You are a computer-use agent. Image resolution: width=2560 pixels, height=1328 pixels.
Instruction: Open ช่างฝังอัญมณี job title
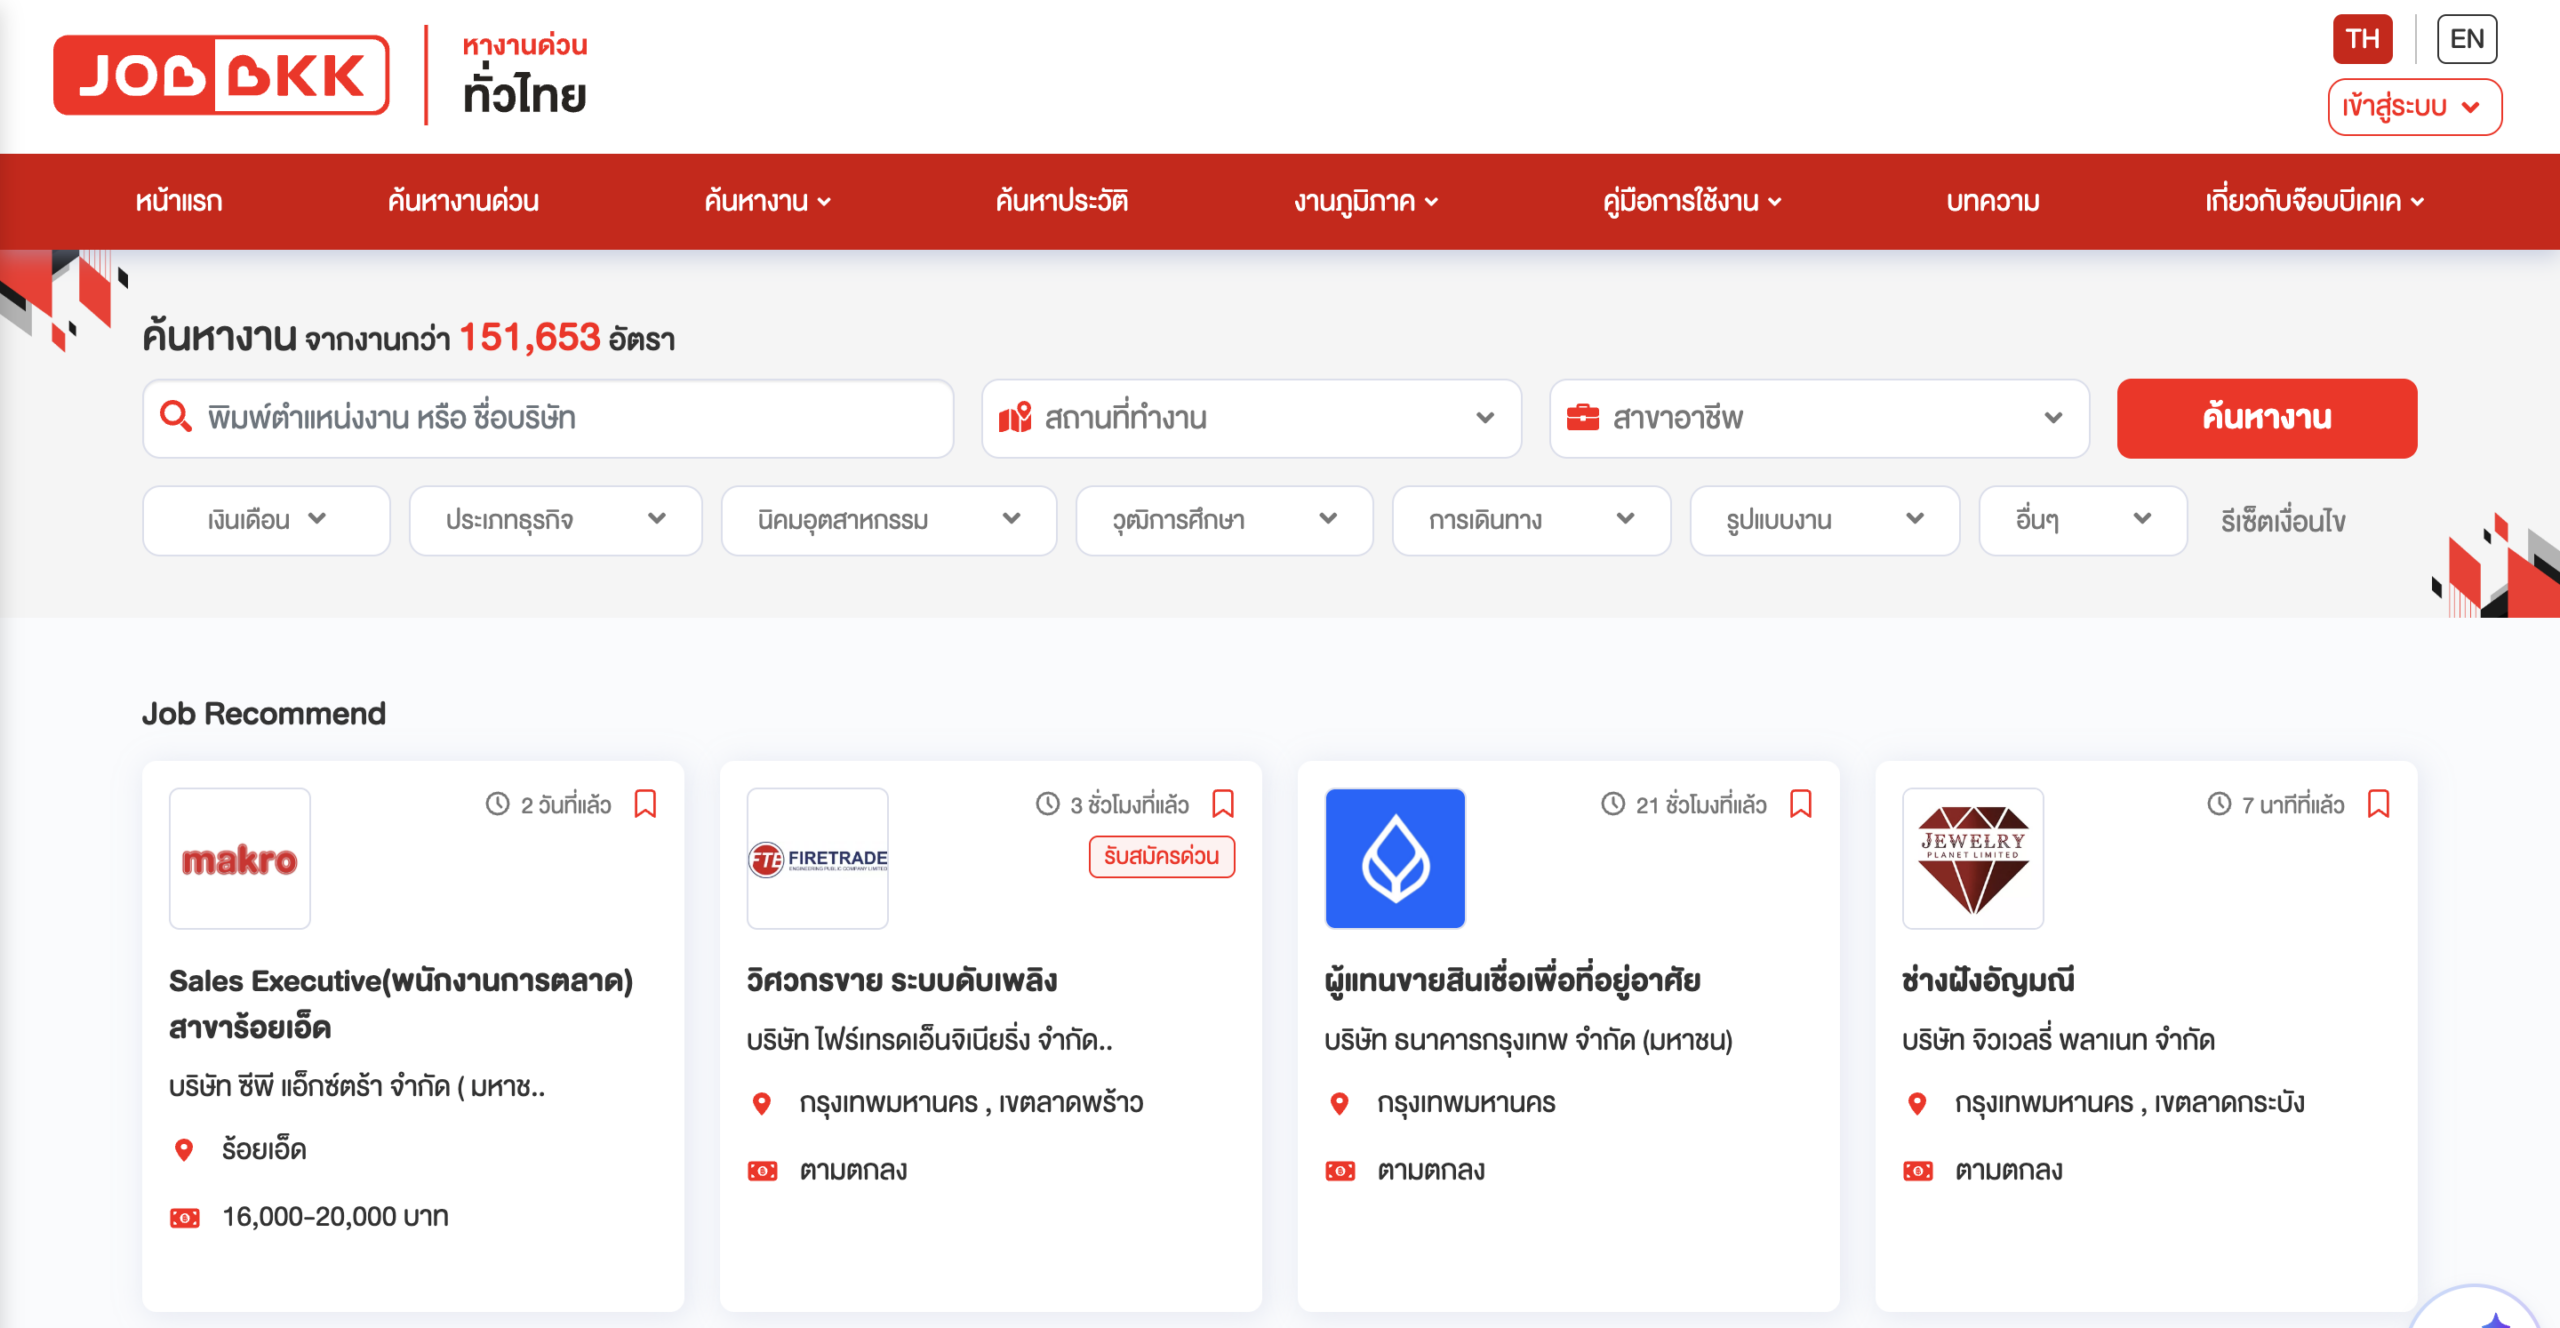click(1988, 981)
